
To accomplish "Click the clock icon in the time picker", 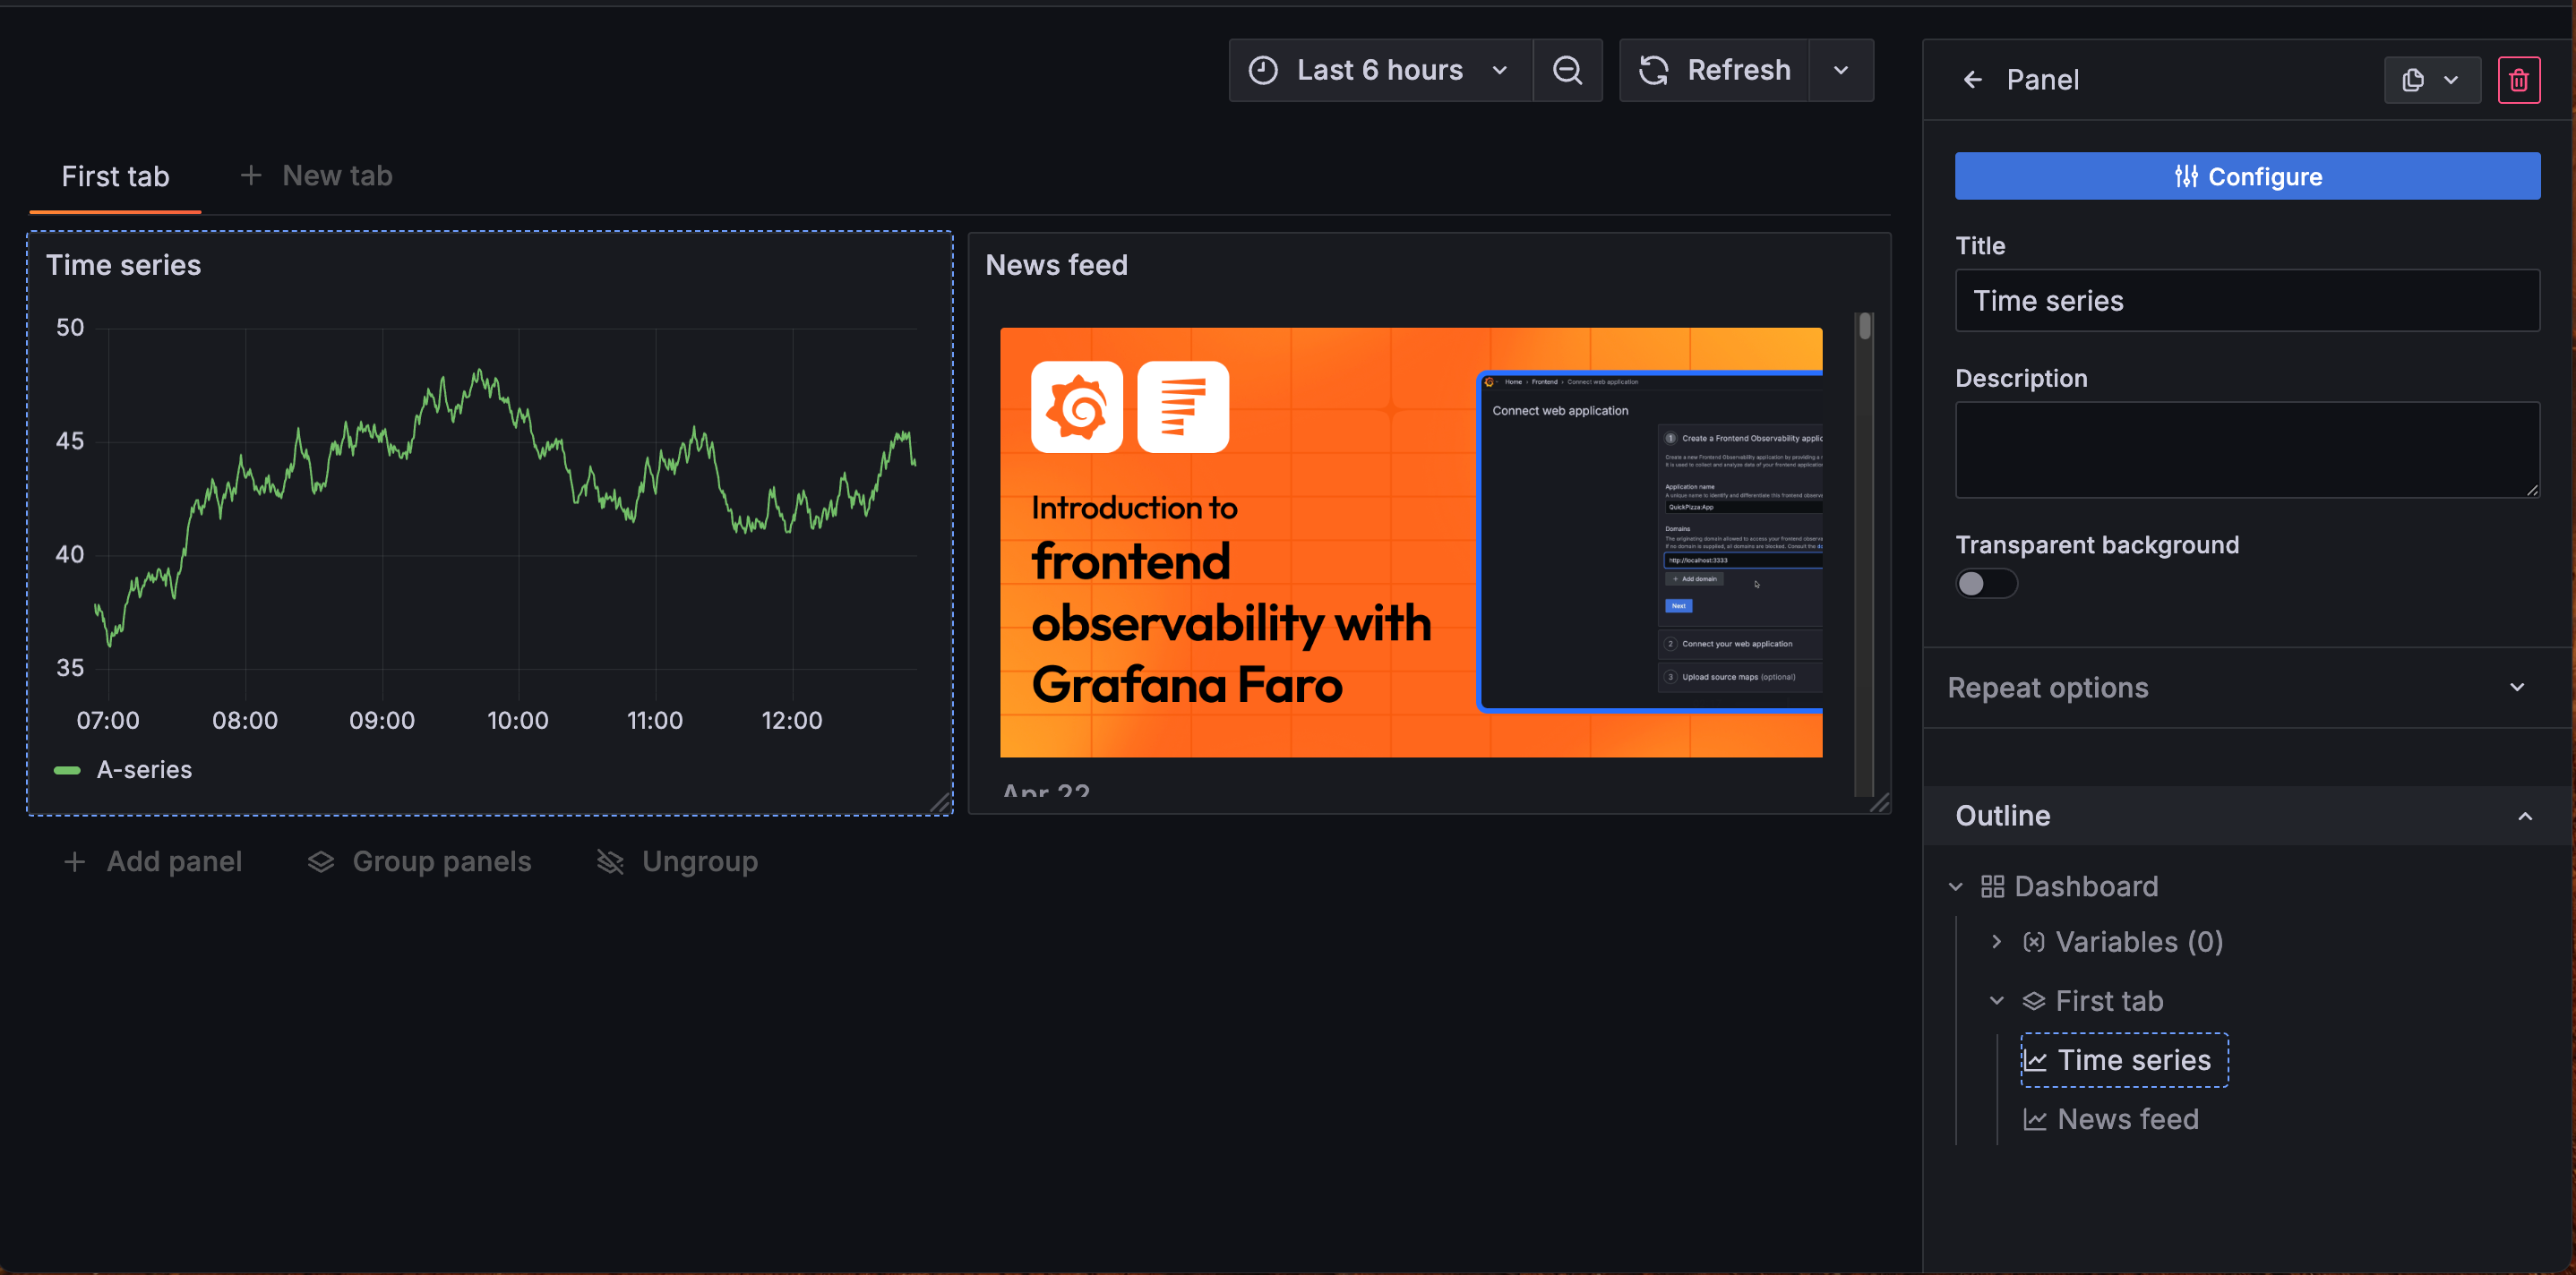I will point(1263,70).
